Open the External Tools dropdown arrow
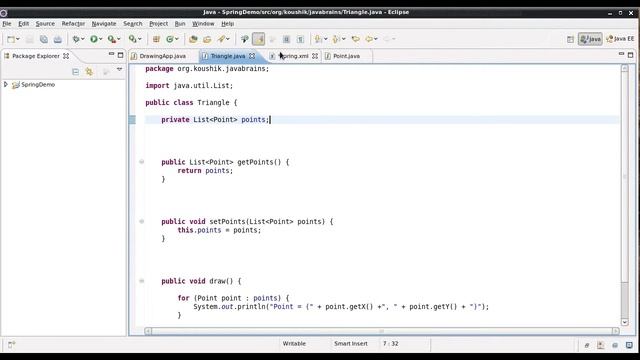Viewport: 640px width, 360px height. point(118,39)
